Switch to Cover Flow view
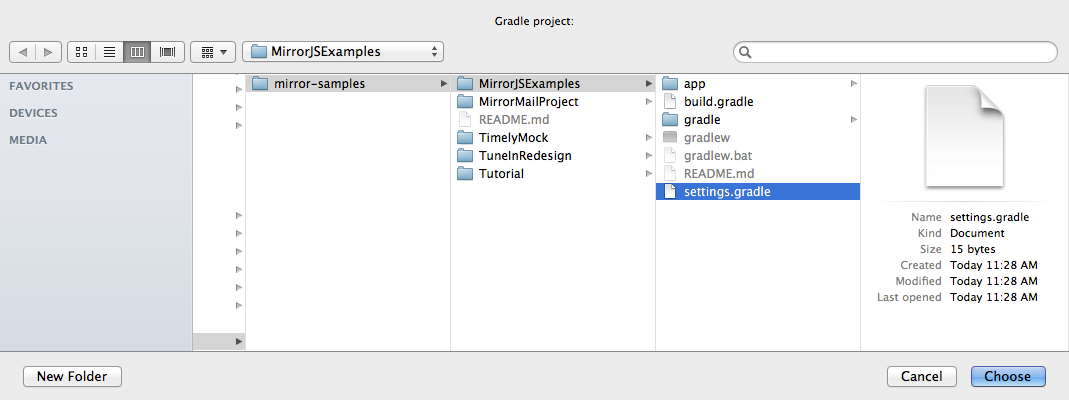 point(166,51)
